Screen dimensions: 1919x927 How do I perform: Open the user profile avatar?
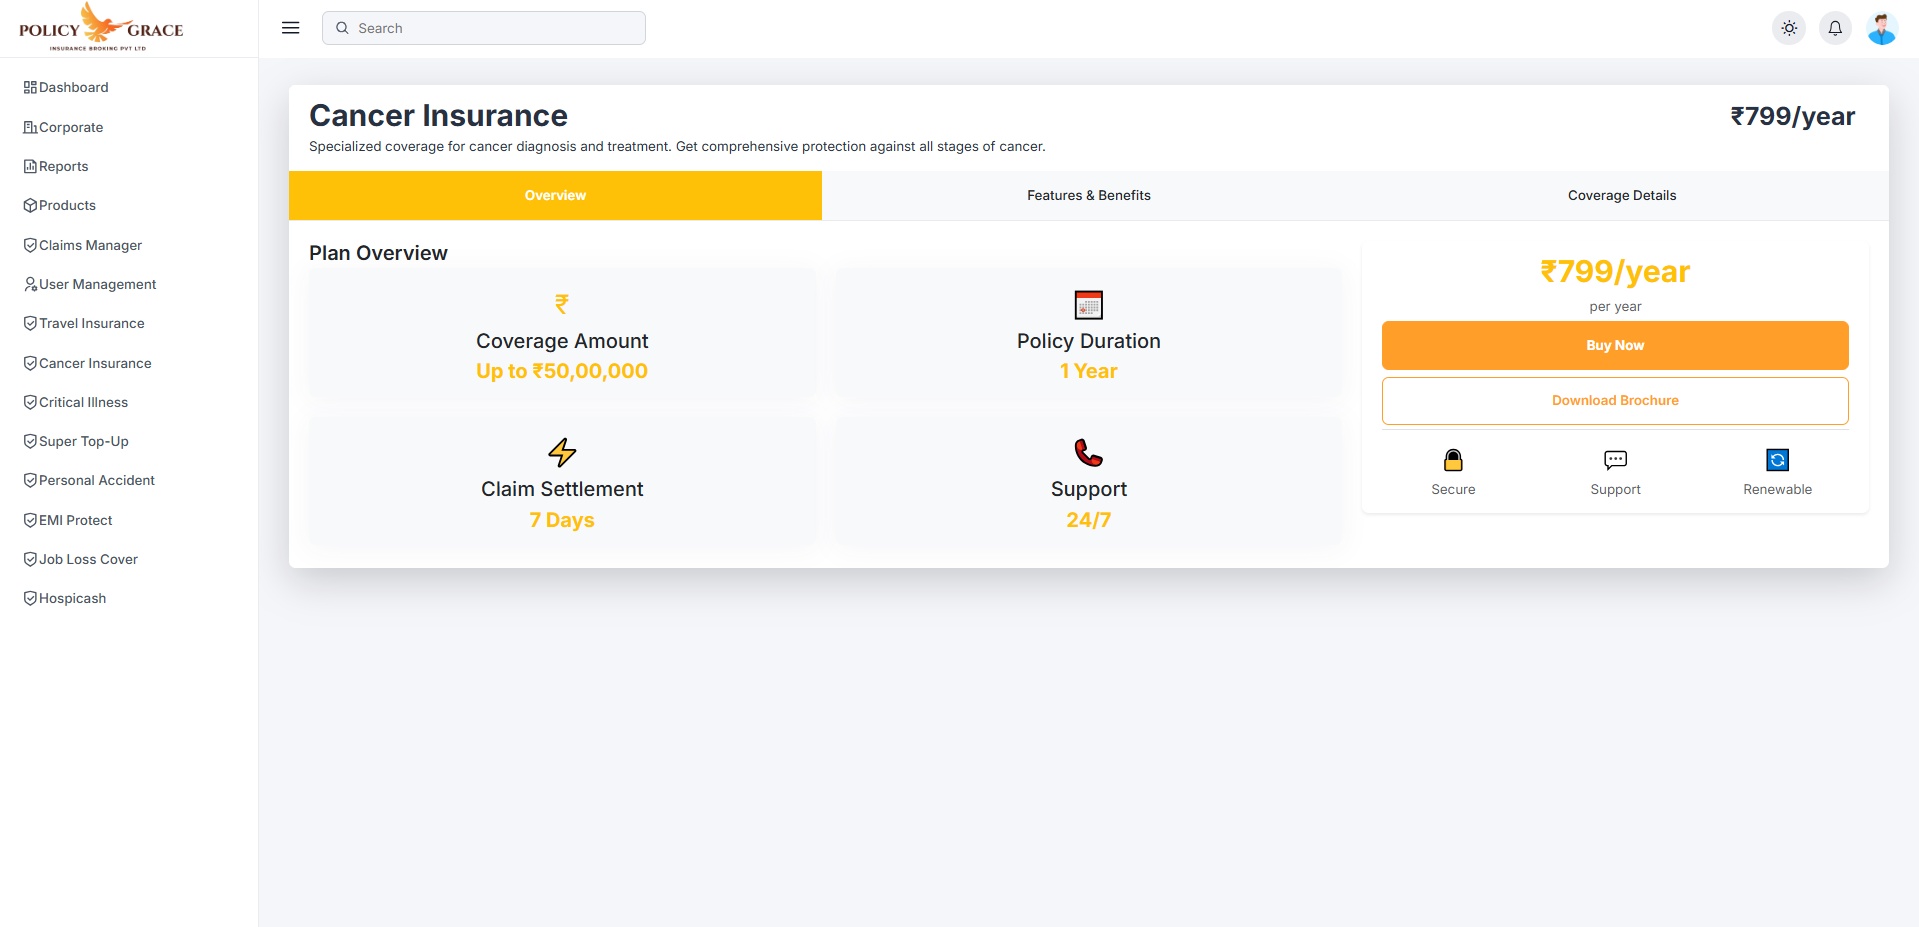(x=1881, y=28)
